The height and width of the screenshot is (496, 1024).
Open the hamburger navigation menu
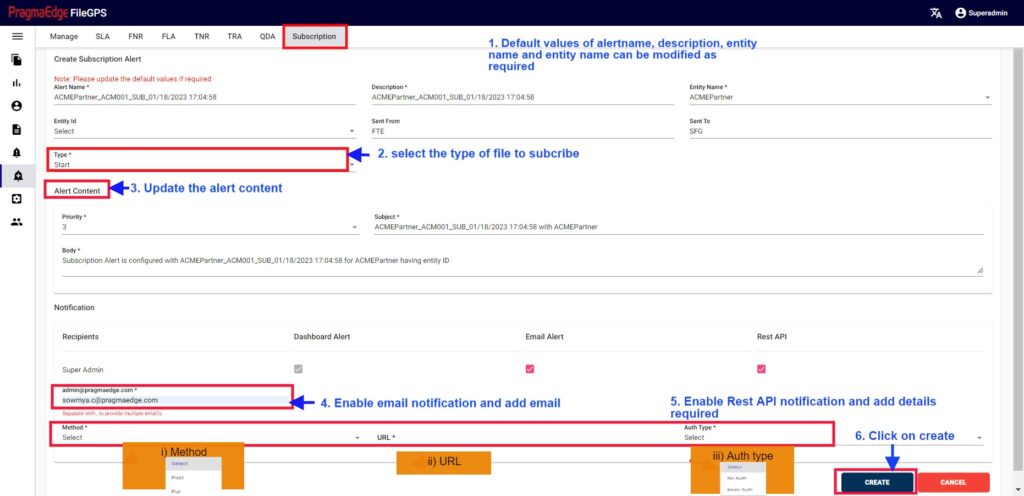click(x=17, y=37)
